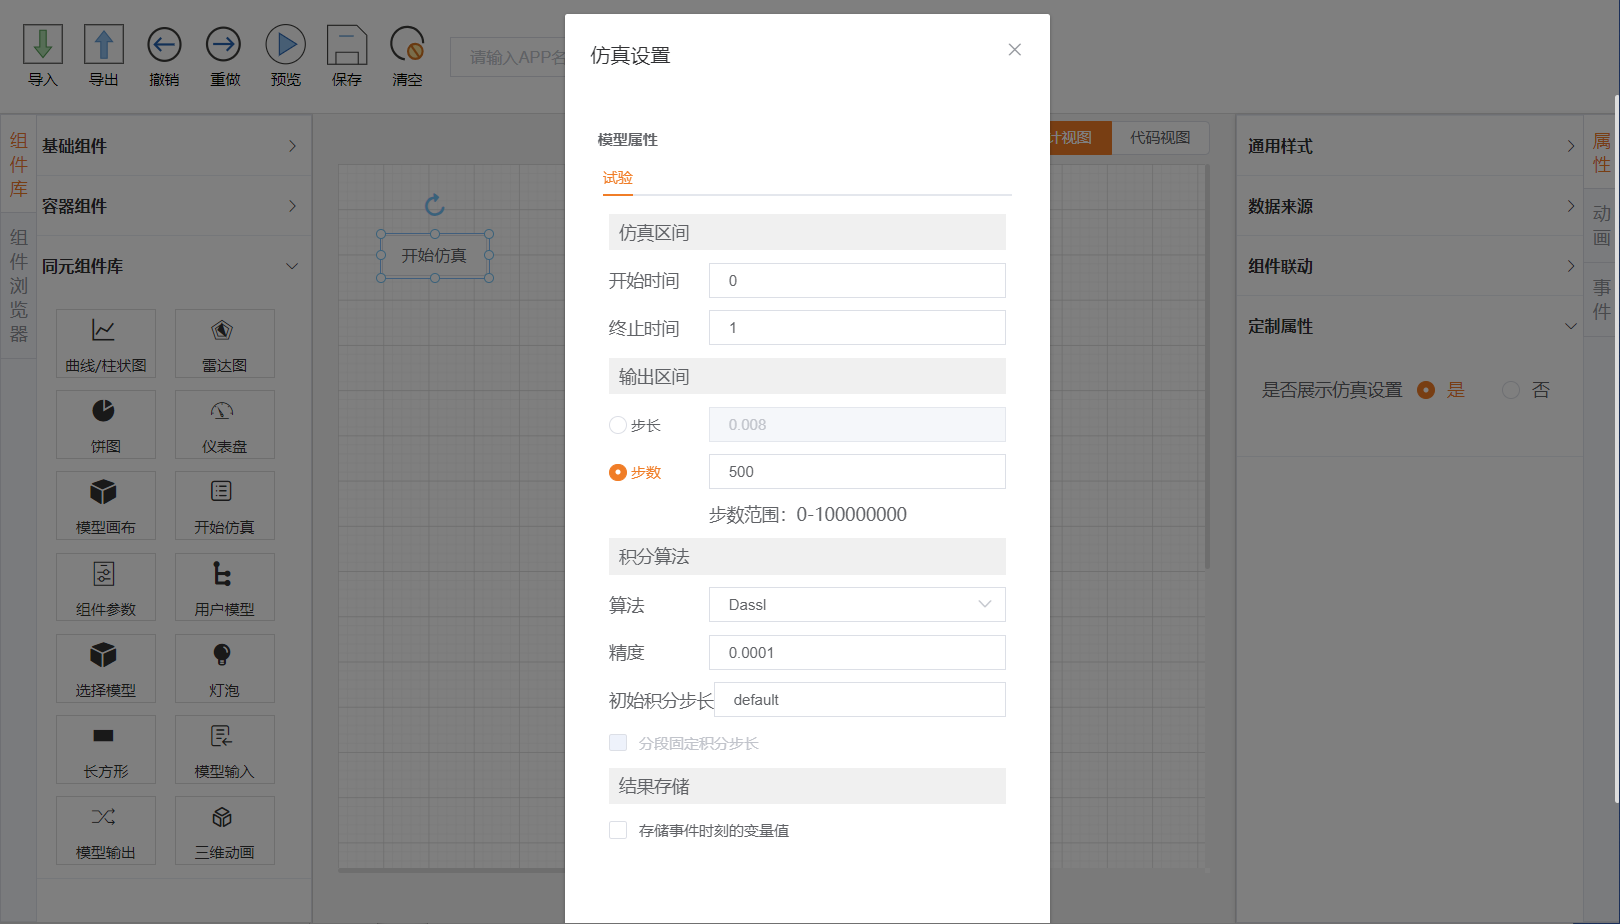Click the 步数 input showing 500
This screenshot has width=1620, height=924.
point(857,472)
